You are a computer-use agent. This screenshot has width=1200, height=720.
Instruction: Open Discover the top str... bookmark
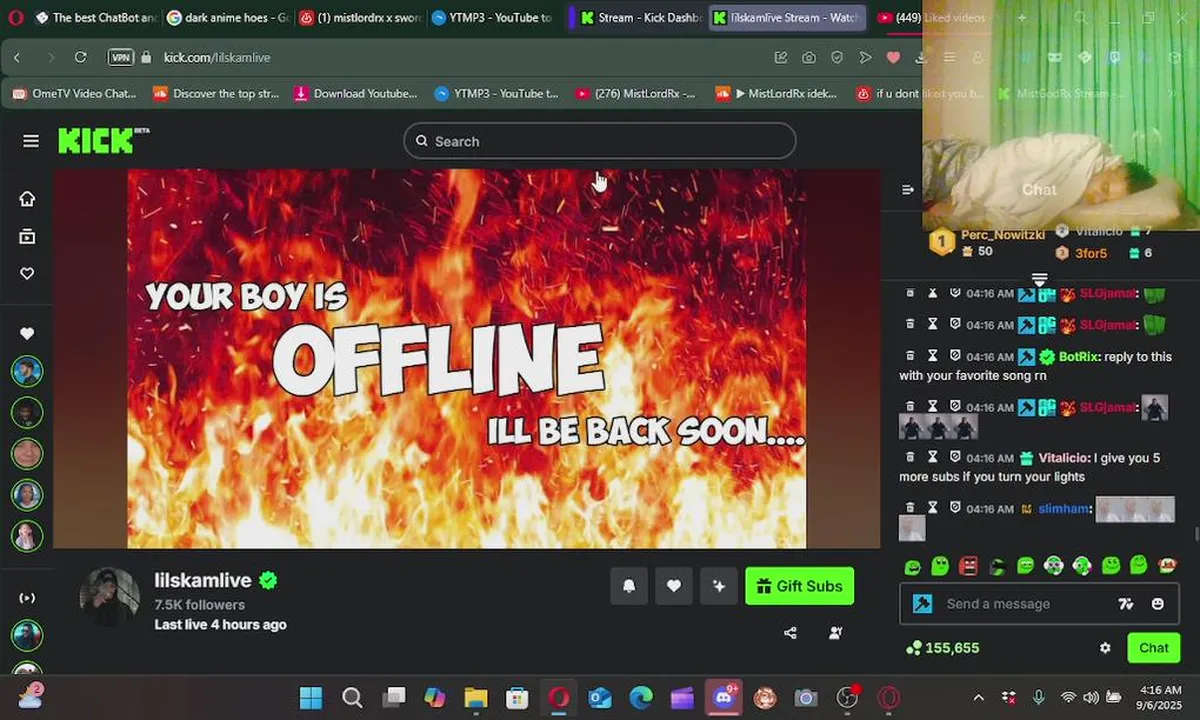216,93
